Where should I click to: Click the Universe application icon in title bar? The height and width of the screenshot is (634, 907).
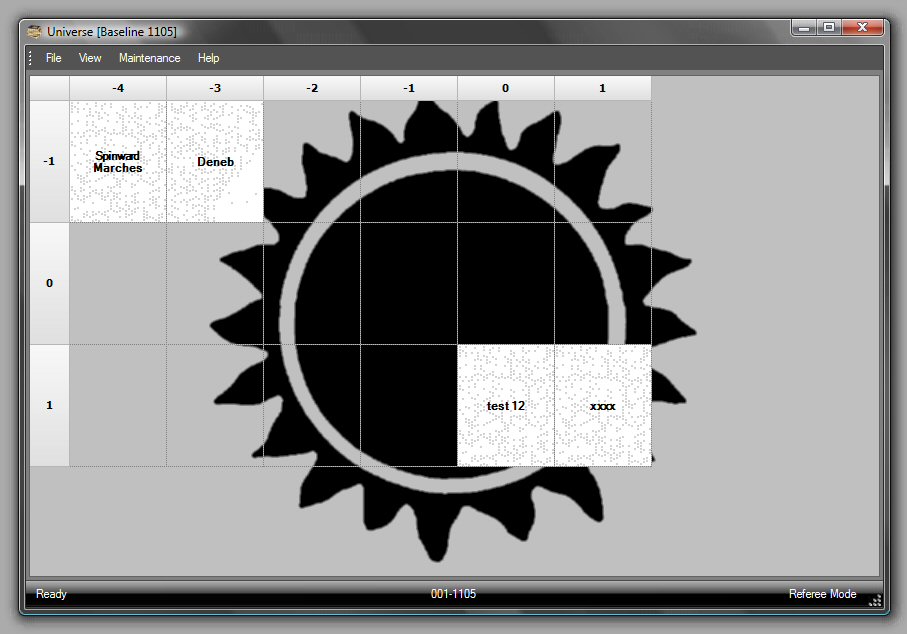coord(34,31)
